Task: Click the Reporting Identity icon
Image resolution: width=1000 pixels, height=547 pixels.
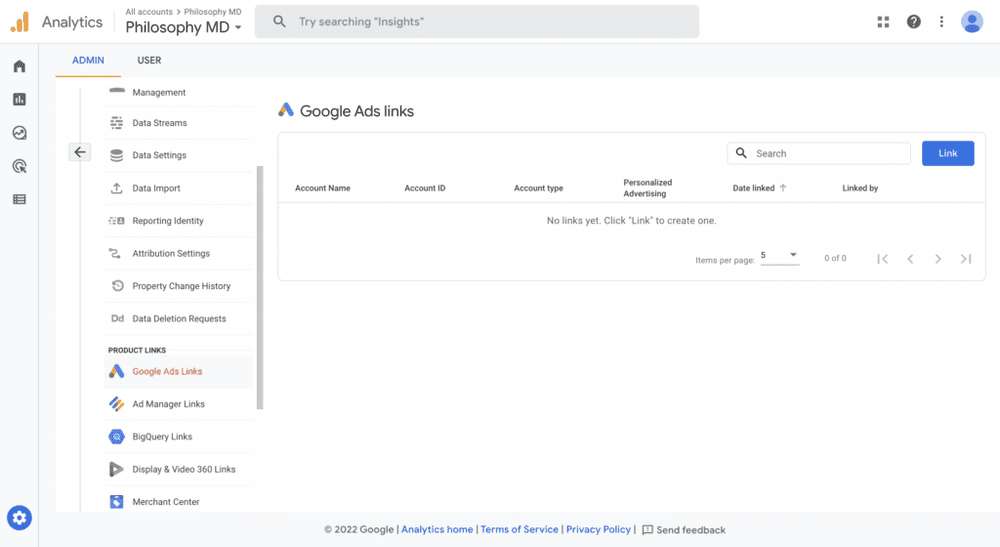Action: (117, 221)
